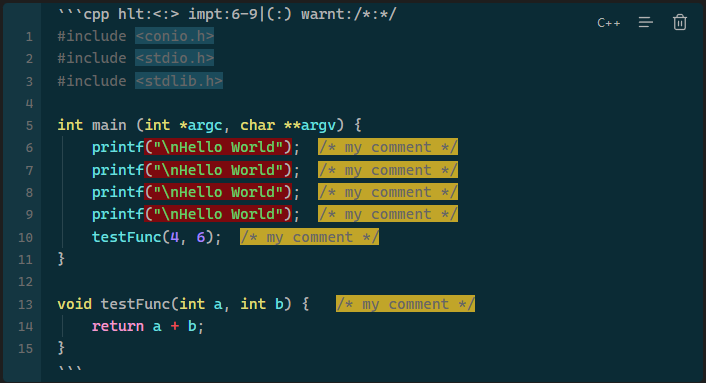Screen dimensions: 706x383
Task: Click the #include keyword on line 2
Action: coord(92,58)
